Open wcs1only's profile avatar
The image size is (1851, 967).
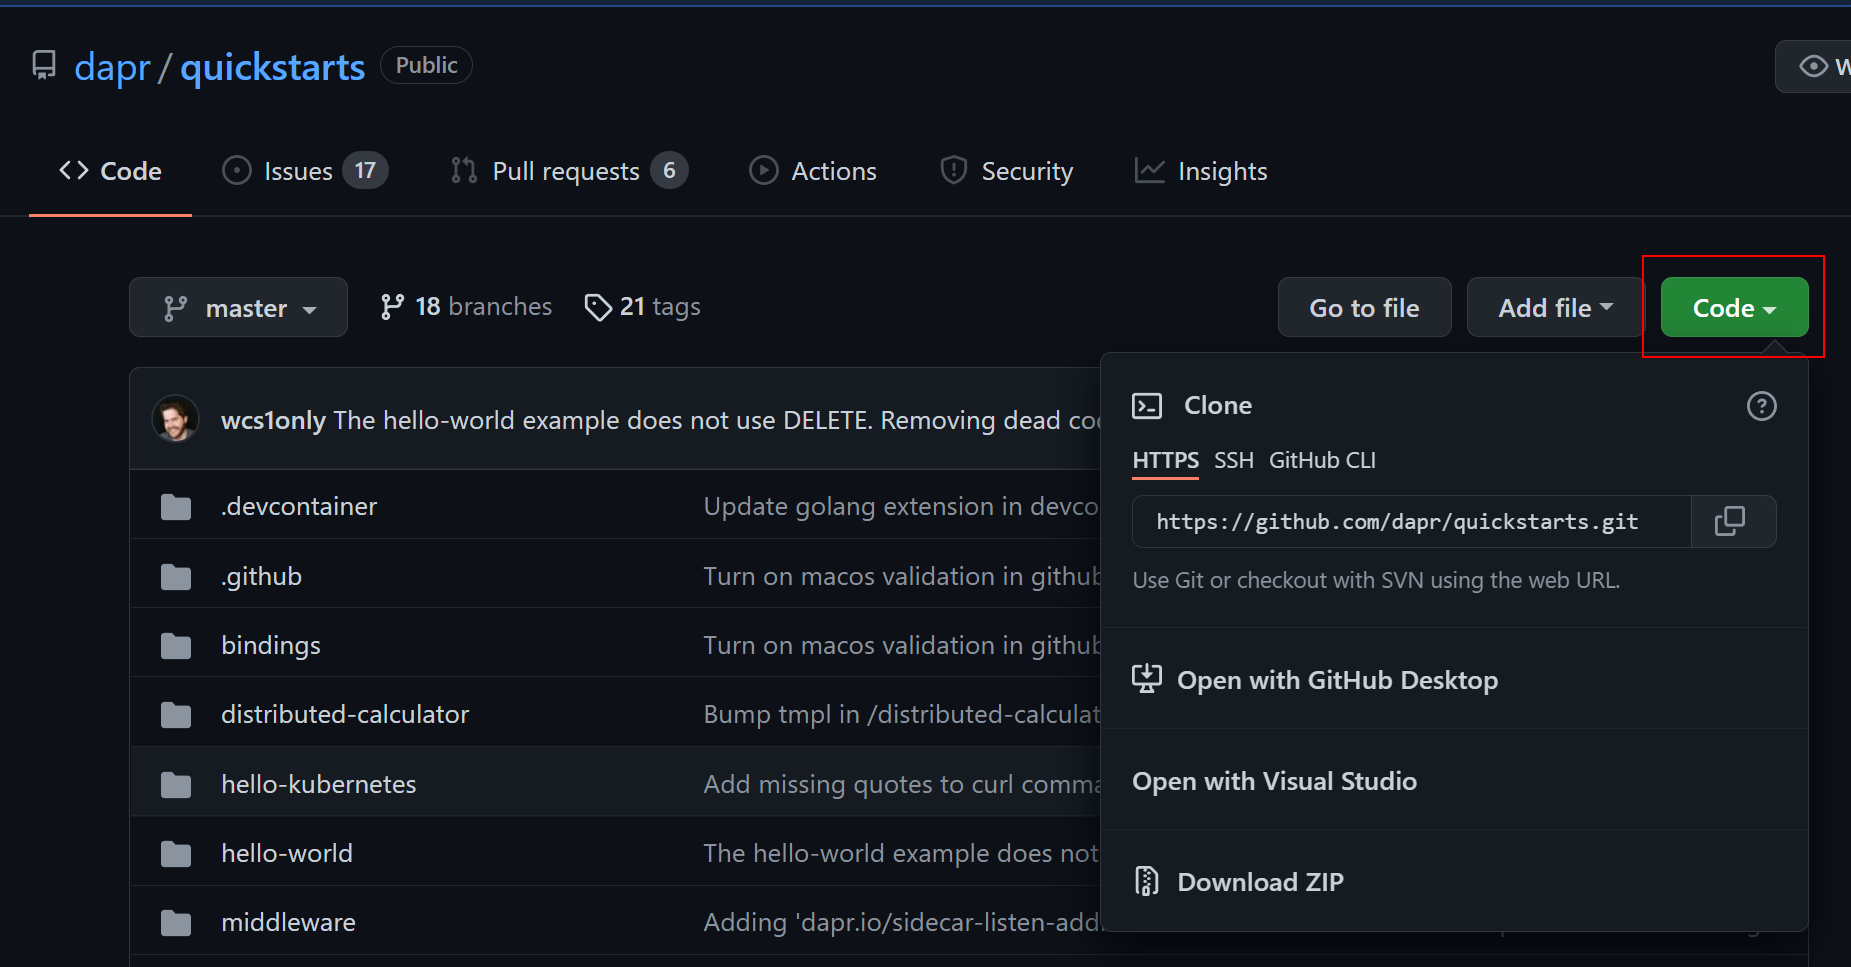[x=176, y=419]
